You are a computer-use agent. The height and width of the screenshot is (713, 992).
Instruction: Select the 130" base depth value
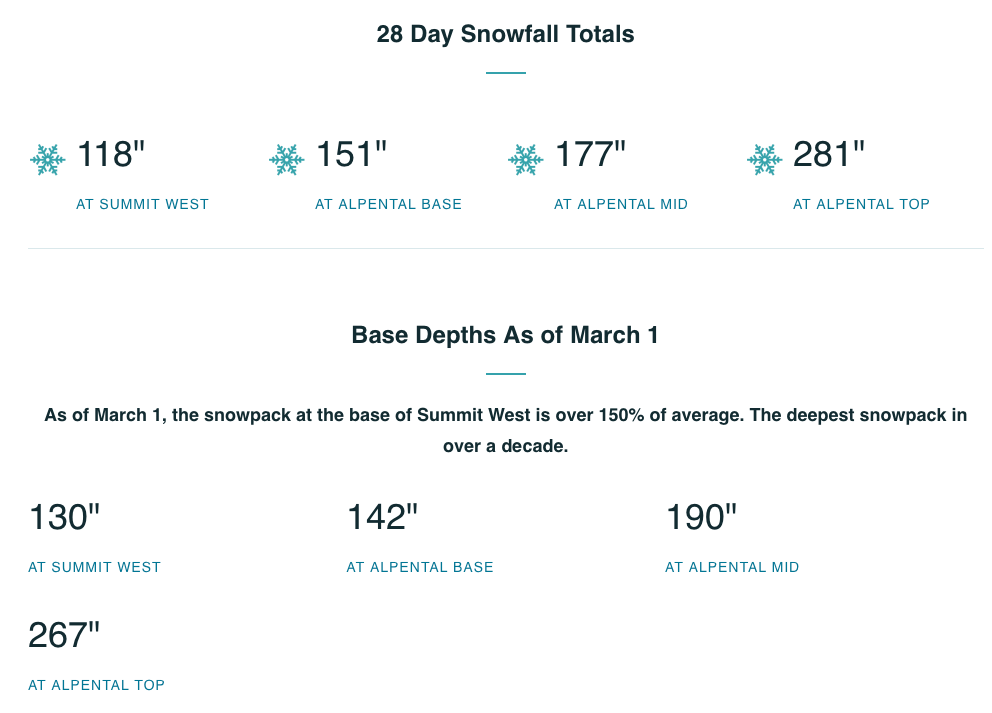point(65,517)
